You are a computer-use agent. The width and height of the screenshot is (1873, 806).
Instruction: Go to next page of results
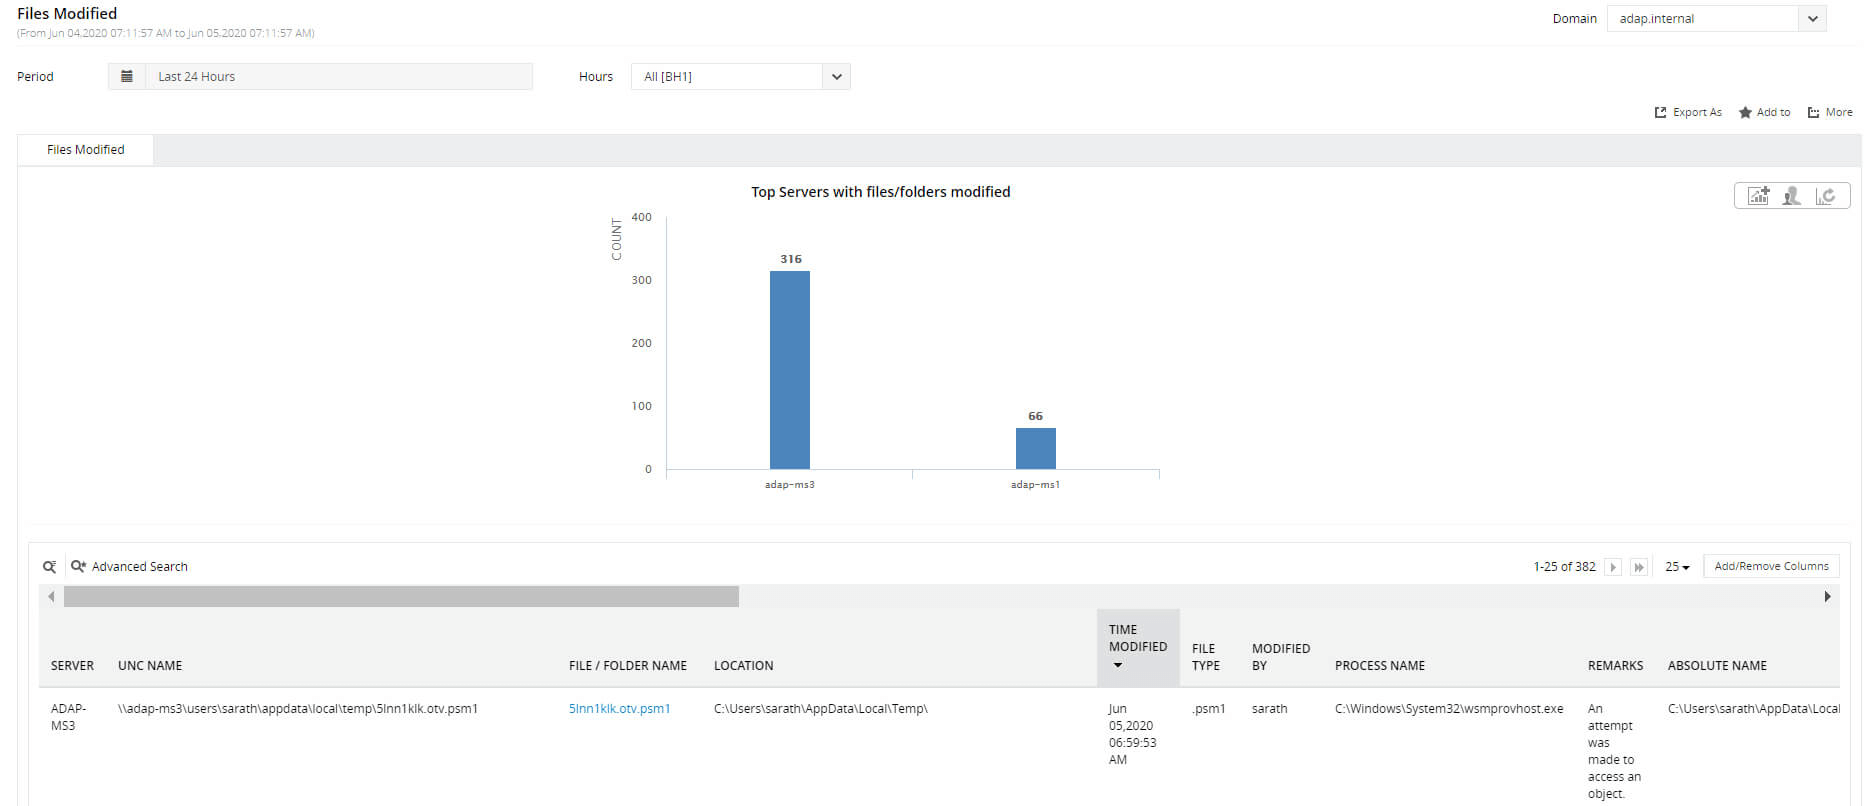[x=1613, y=567]
